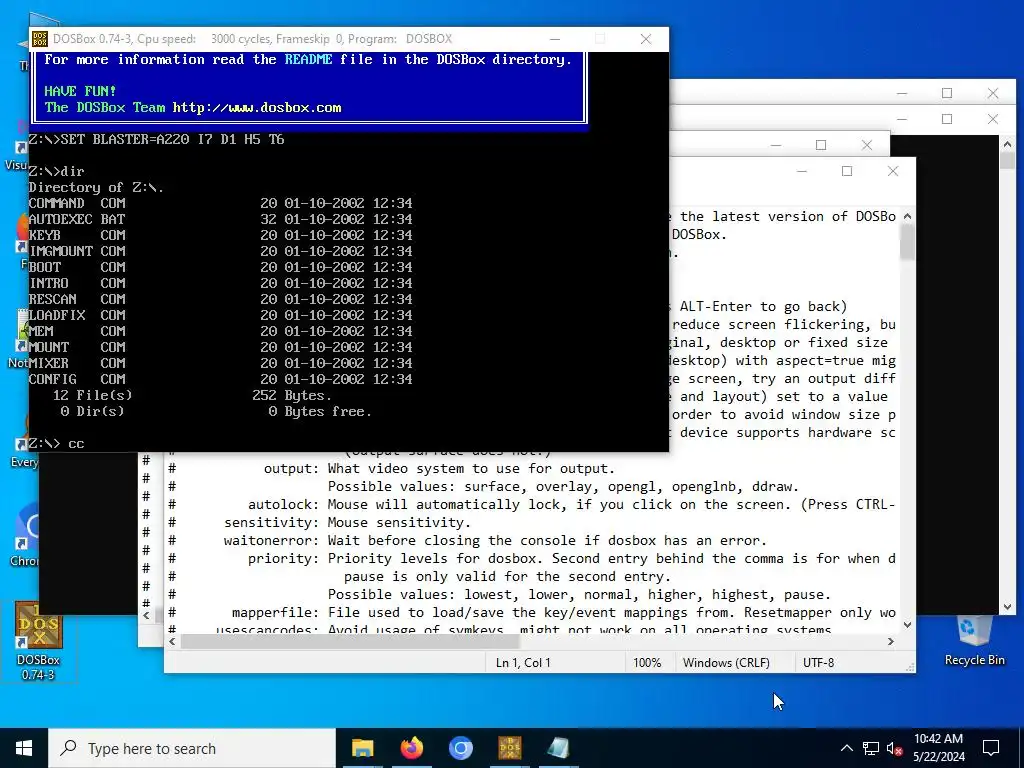Click scroll-up arrow of rear console window
1024x768 pixels.
pyautogui.click(x=1007, y=144)
